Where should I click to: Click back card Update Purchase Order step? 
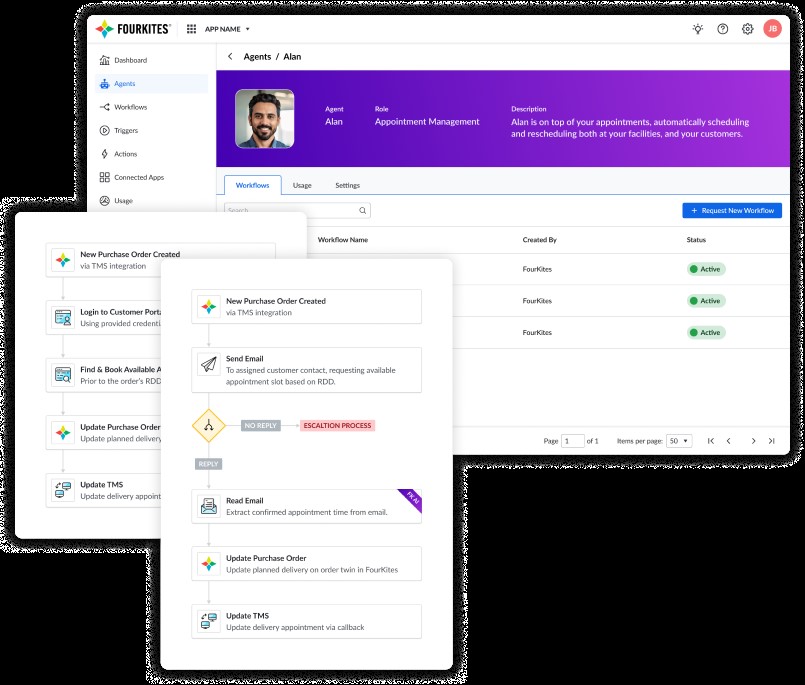104,433
